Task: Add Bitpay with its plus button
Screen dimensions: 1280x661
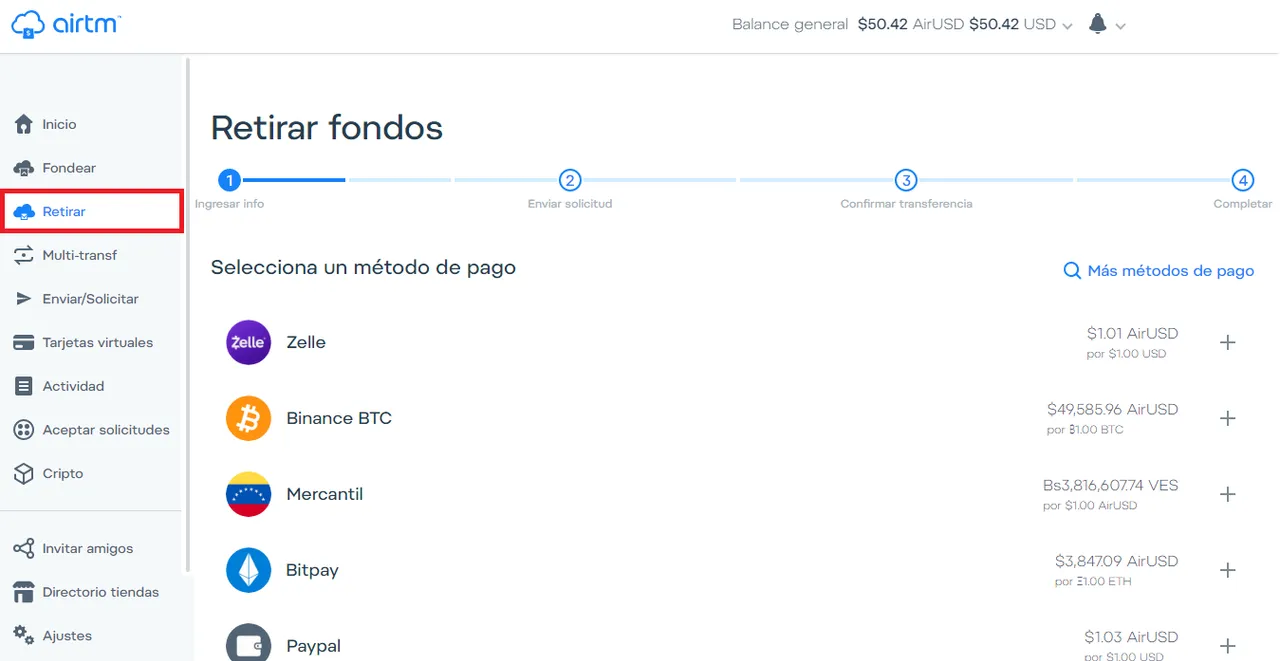Action: tap(1228, 570)
